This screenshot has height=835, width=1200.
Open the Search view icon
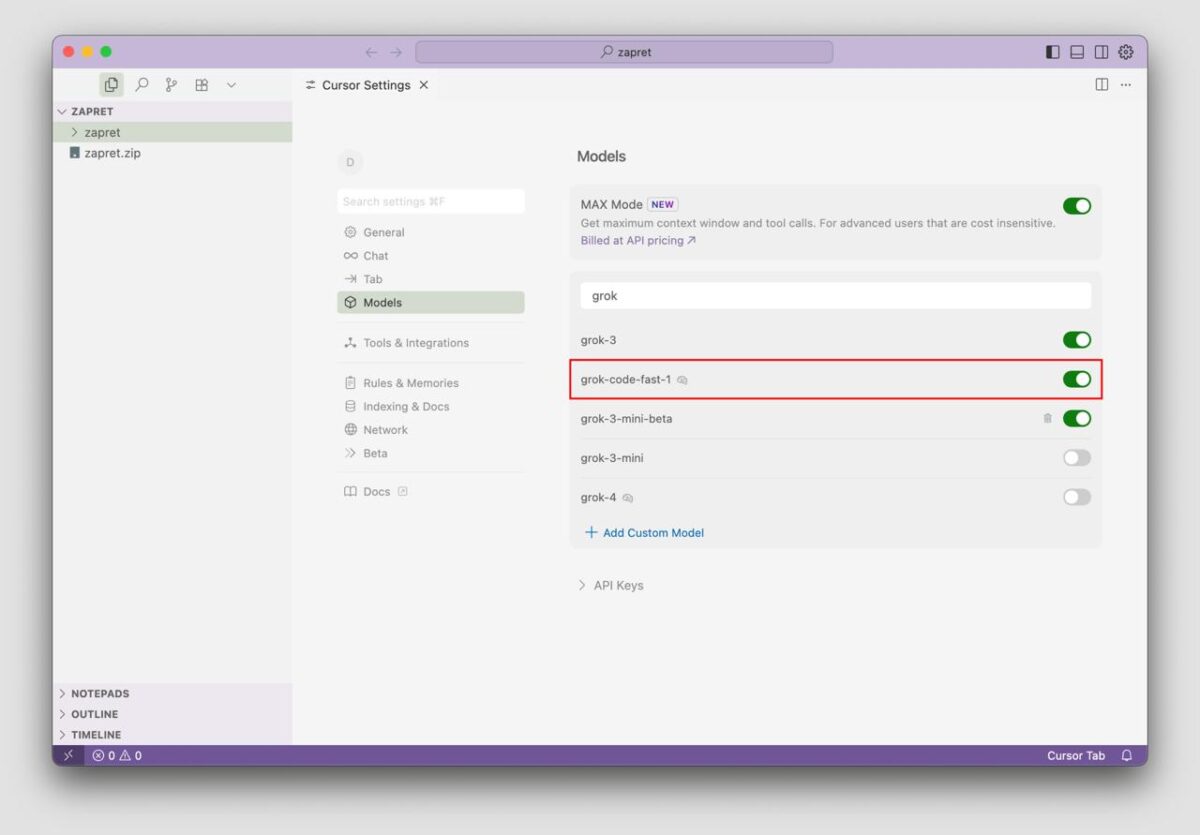tap(142, 85)
